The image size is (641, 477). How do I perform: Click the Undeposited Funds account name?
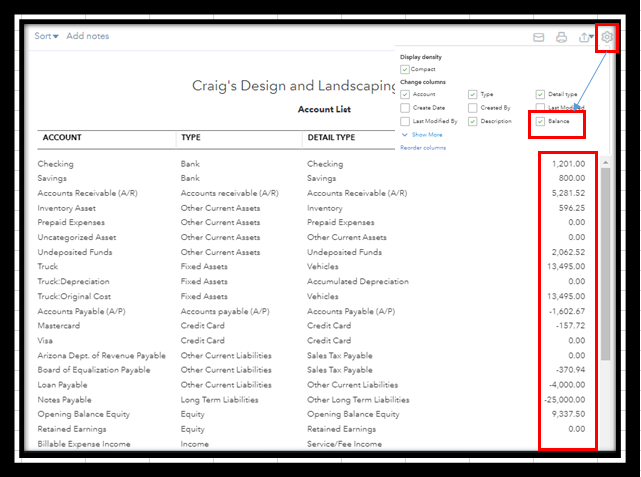point(75,252)
